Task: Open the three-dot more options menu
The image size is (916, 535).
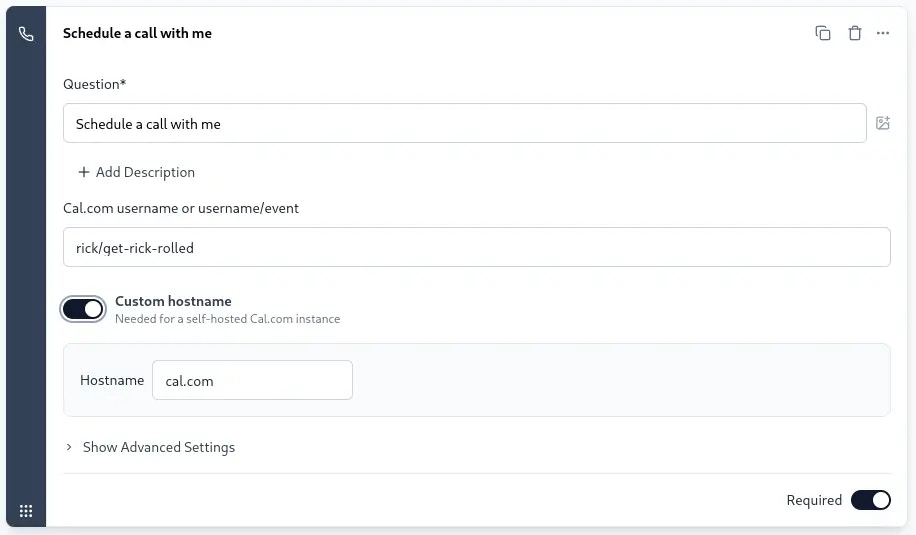Action: pos(882,33)
